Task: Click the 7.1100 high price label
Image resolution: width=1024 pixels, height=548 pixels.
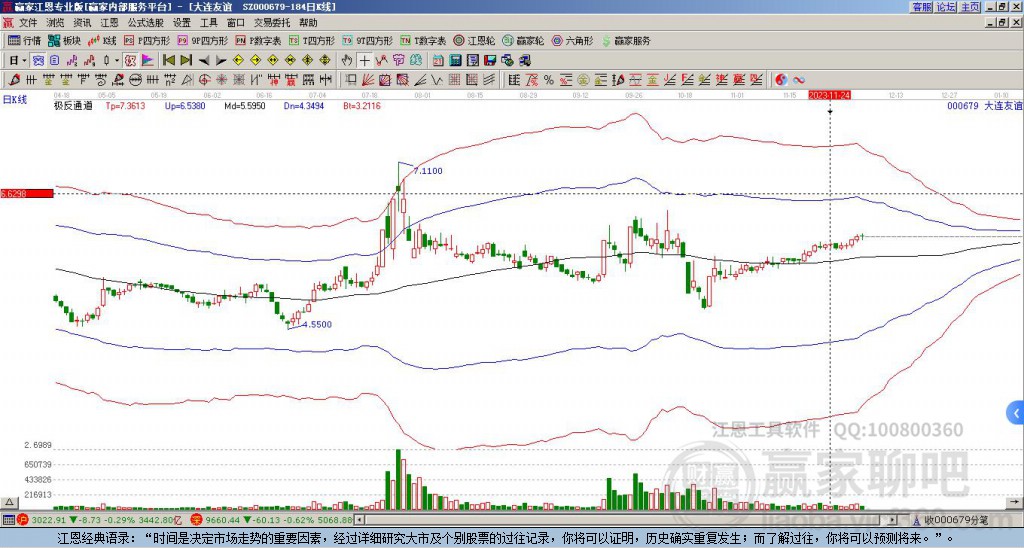Action: [x=428, y=171]
